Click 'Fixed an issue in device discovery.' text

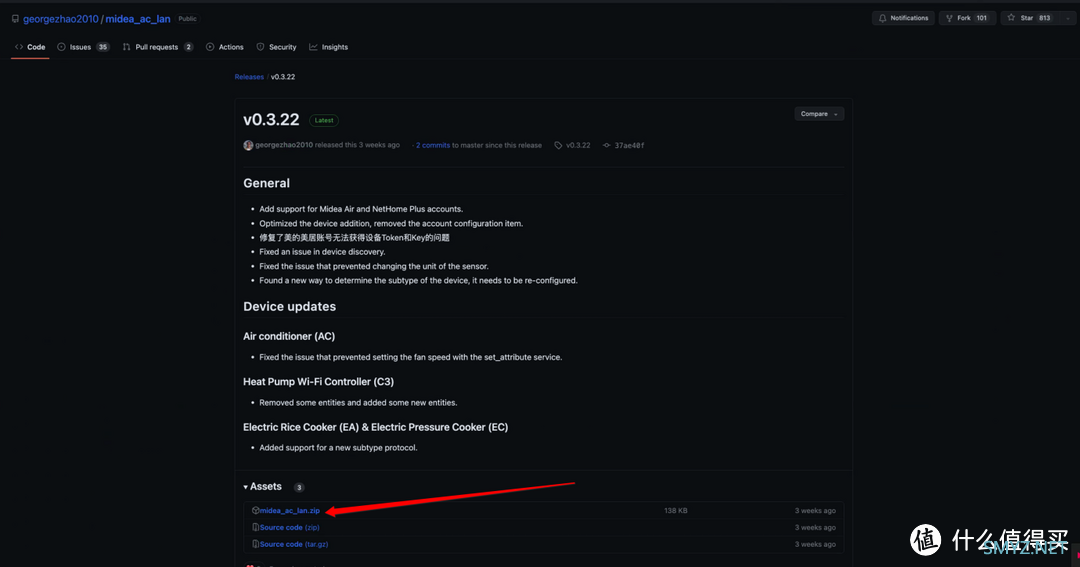click(x=322, y=252)
